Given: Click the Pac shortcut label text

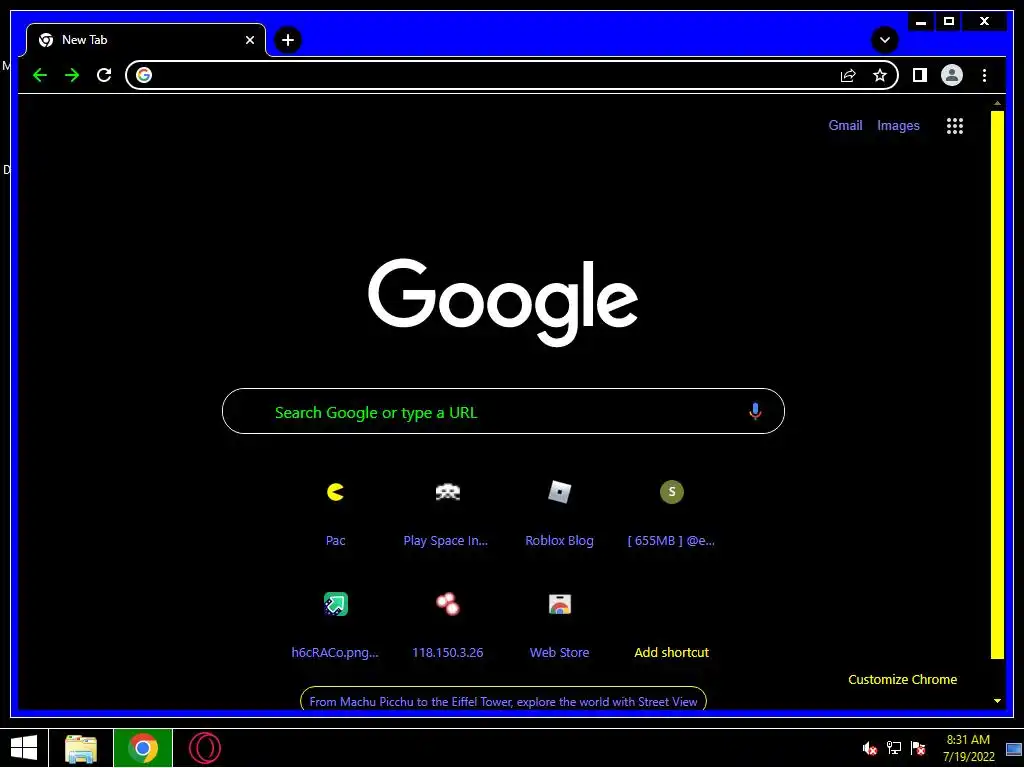Looking at the screenshot, I should tap(336, 541).
